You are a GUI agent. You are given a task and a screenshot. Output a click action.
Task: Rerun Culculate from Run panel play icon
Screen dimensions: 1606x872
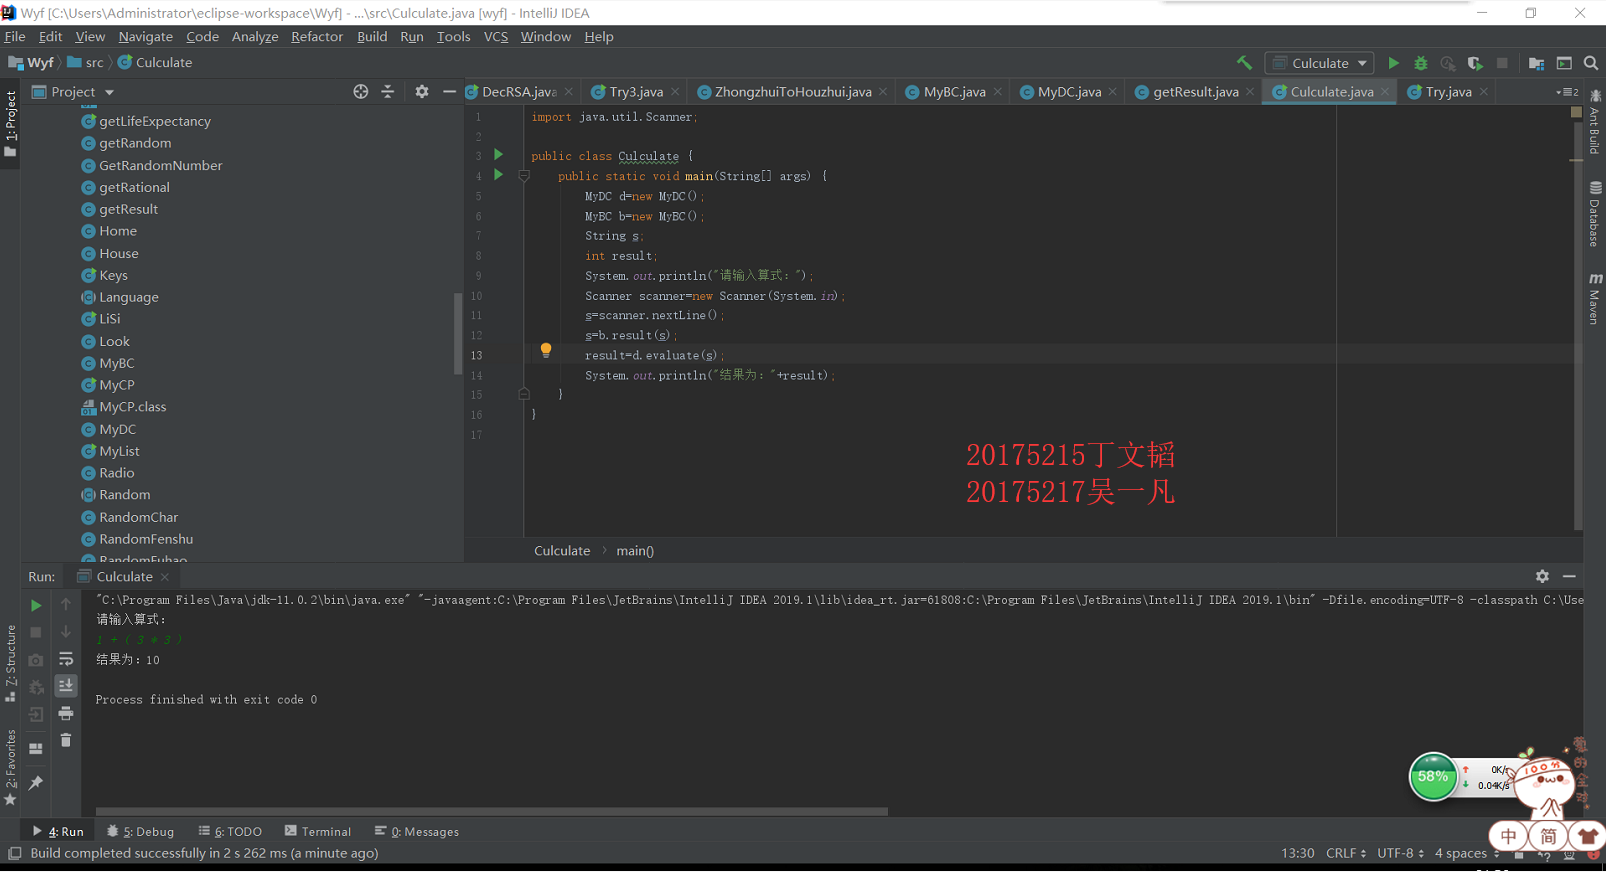[x=36, y=605]
